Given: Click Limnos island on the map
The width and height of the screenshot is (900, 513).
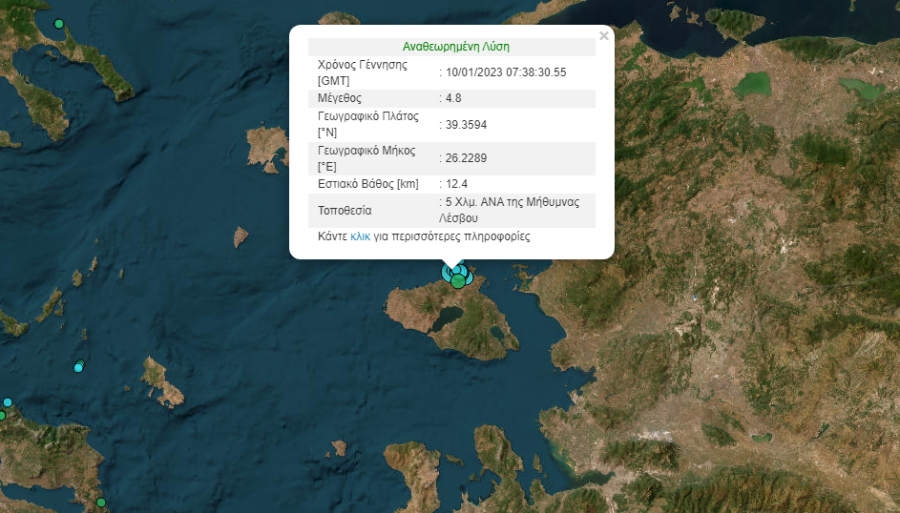Looking at the screenshot, I should click(267, 149).
